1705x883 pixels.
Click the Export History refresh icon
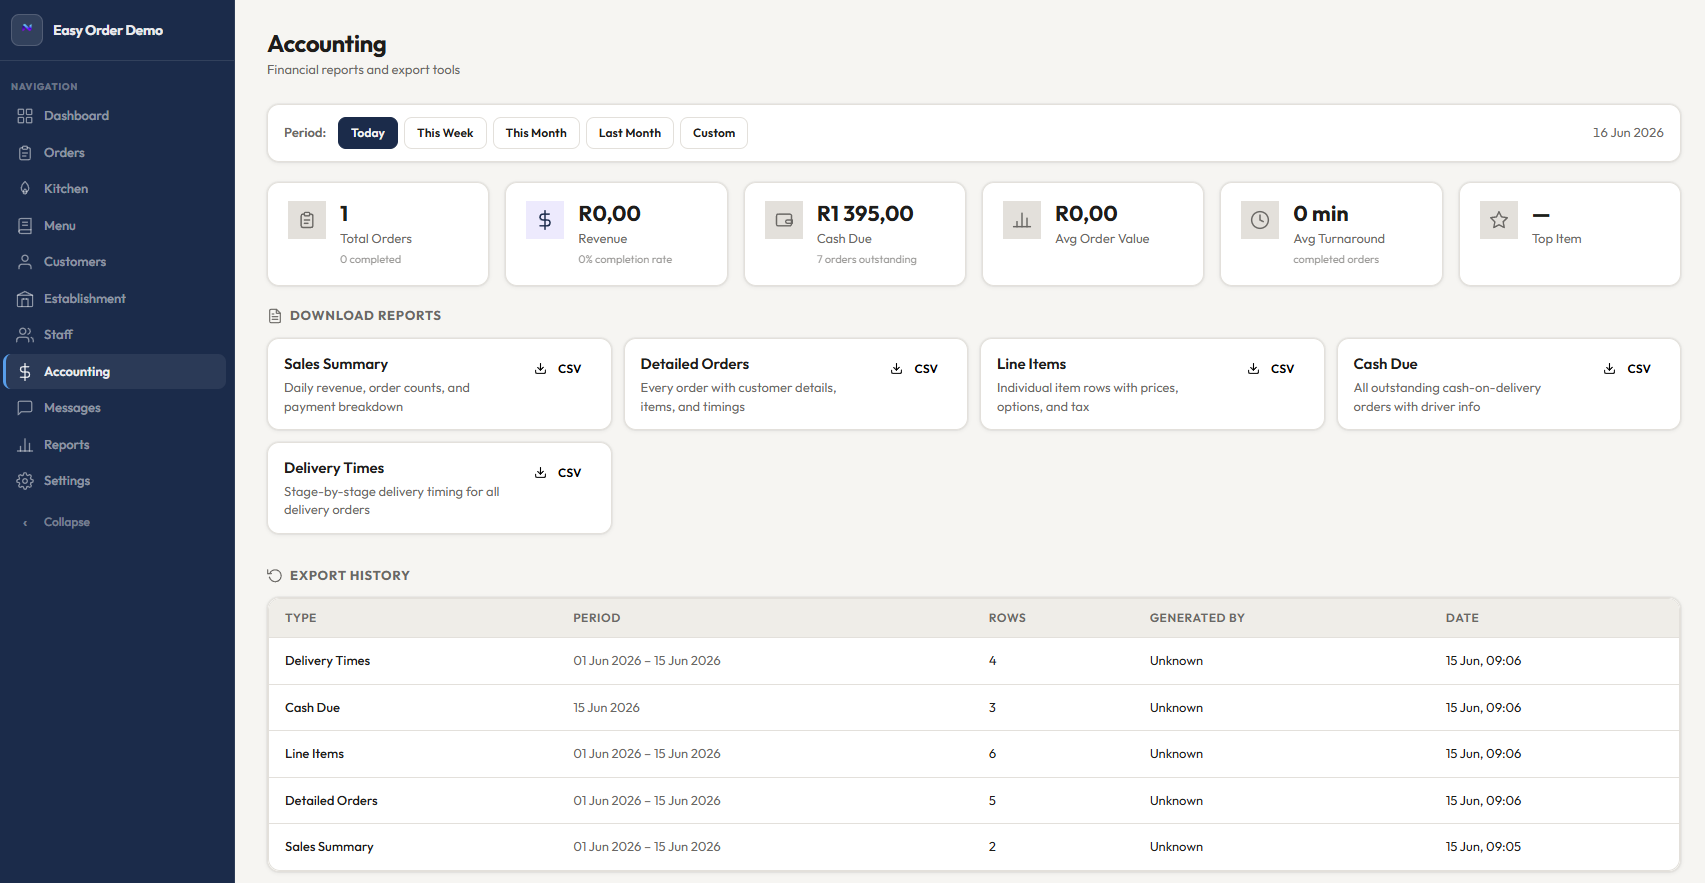pos(275,576)
